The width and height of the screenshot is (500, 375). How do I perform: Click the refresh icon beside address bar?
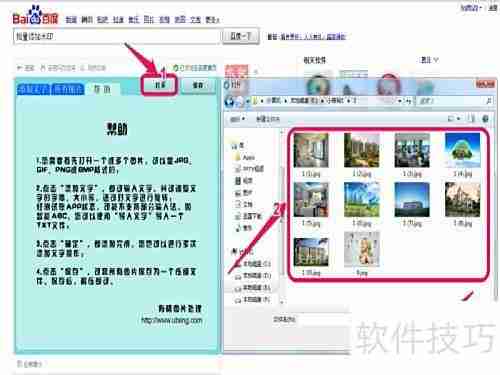click(408, 101)
